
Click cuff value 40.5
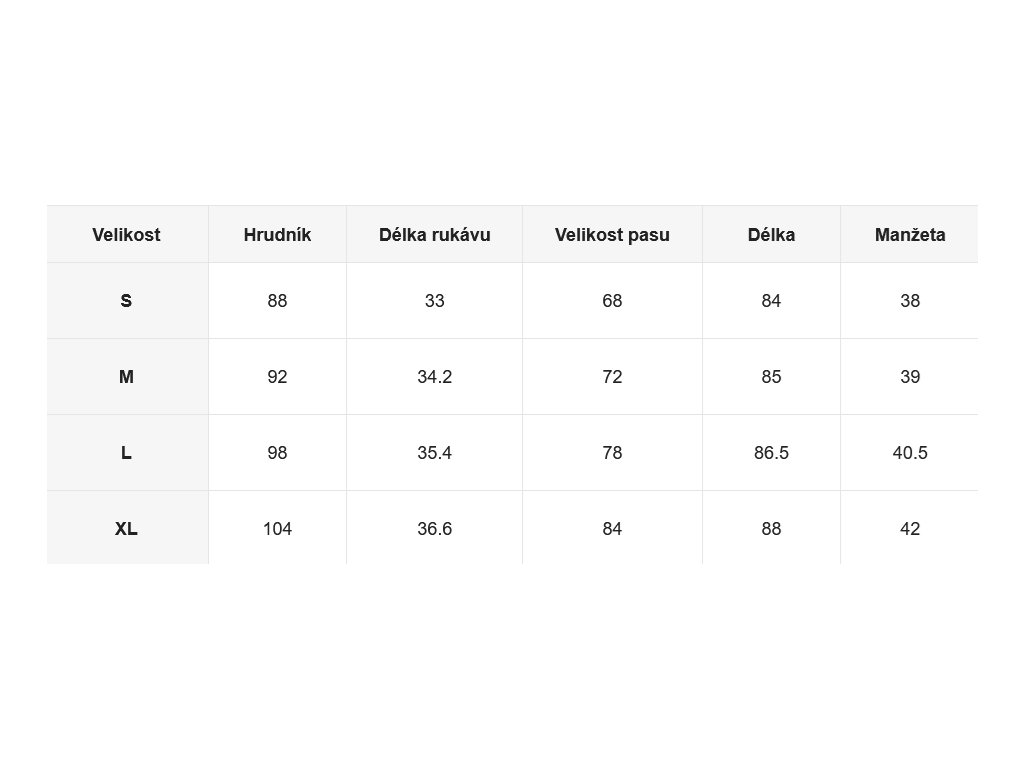pyautogui.click(x=910, y=453)
